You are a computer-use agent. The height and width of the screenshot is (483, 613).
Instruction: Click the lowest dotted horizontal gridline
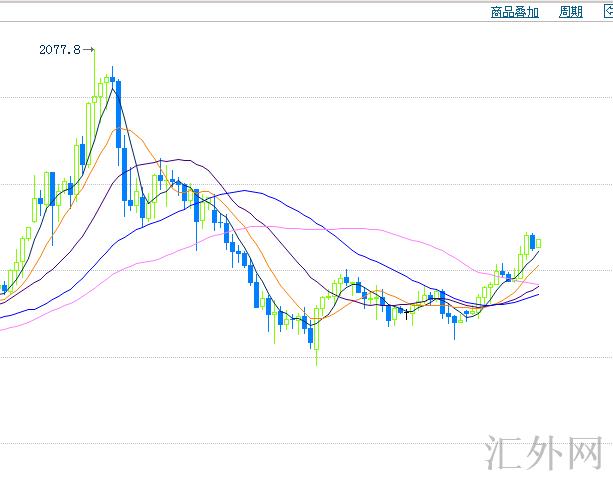coord(300,443)
